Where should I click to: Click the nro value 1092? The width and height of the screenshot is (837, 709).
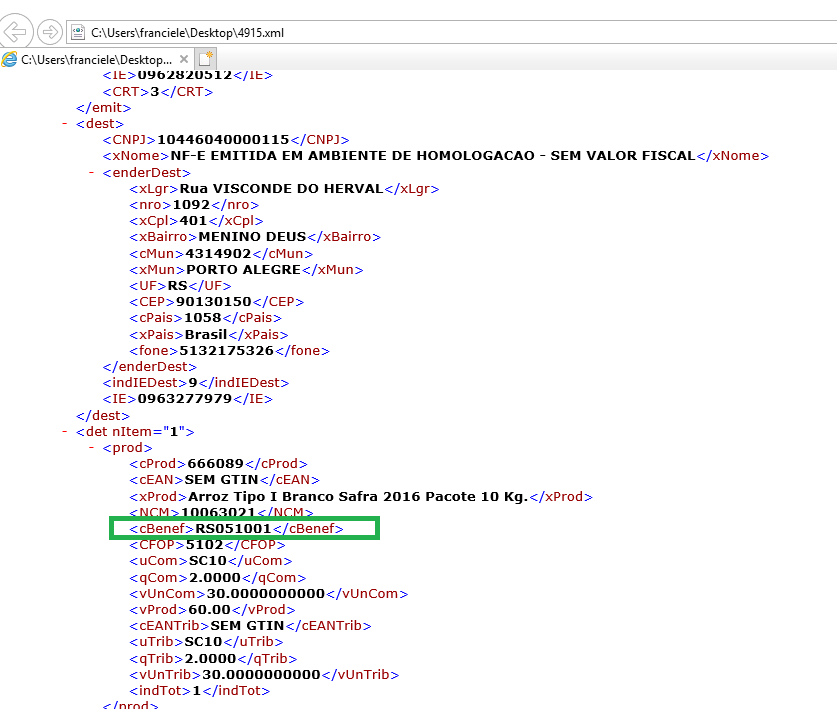click(191, 205)
